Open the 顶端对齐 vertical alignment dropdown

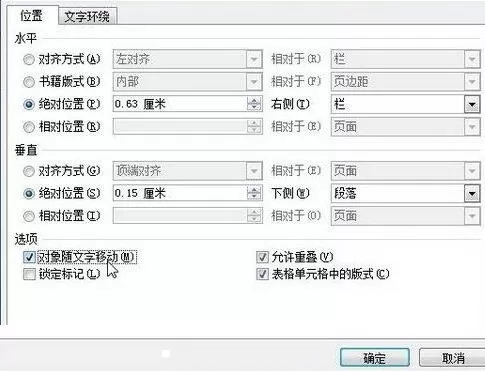[254, 171]
